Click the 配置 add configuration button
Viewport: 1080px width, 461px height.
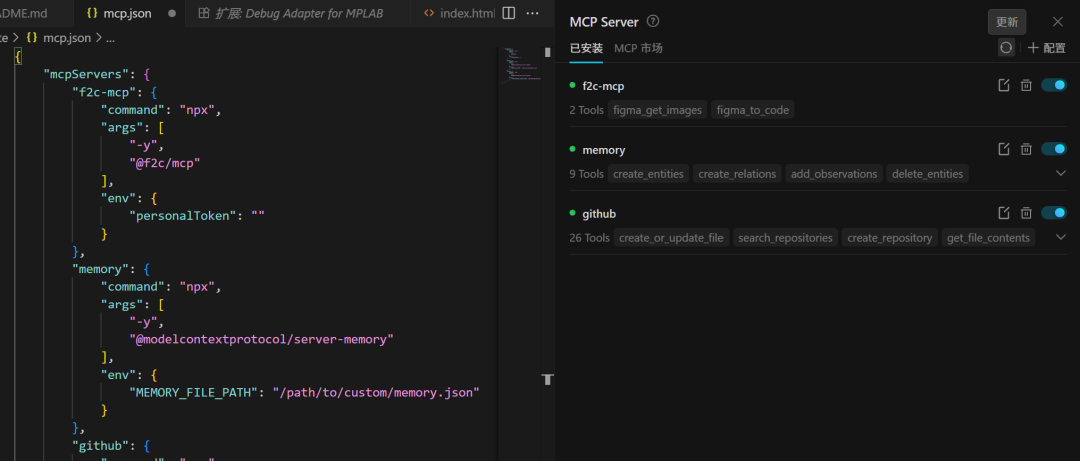[1046, 48]
